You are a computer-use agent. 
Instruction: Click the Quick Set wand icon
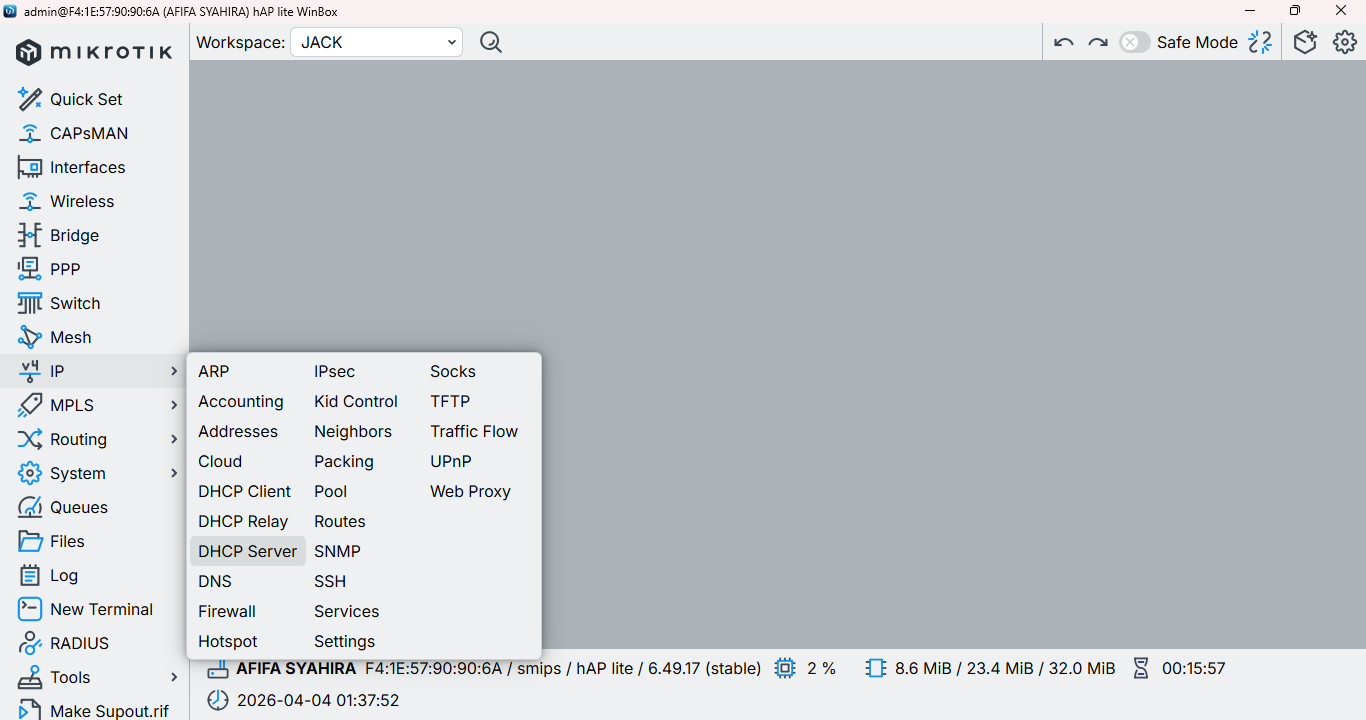point(30,99)
